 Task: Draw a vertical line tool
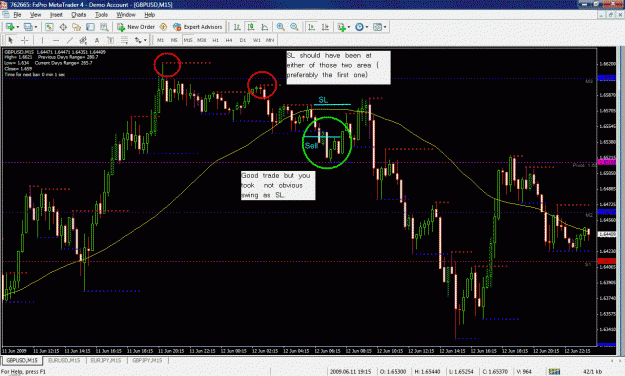pos(42,40)
